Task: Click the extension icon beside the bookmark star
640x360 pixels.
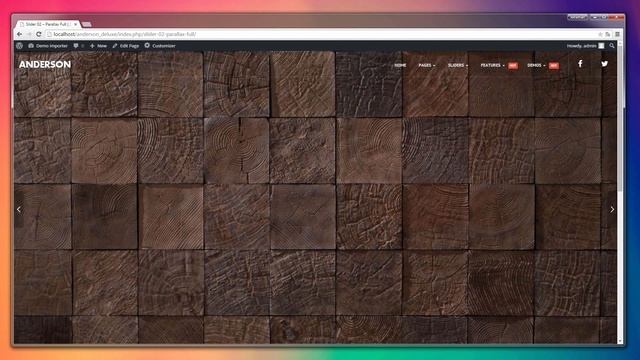Action: (608, 34)
